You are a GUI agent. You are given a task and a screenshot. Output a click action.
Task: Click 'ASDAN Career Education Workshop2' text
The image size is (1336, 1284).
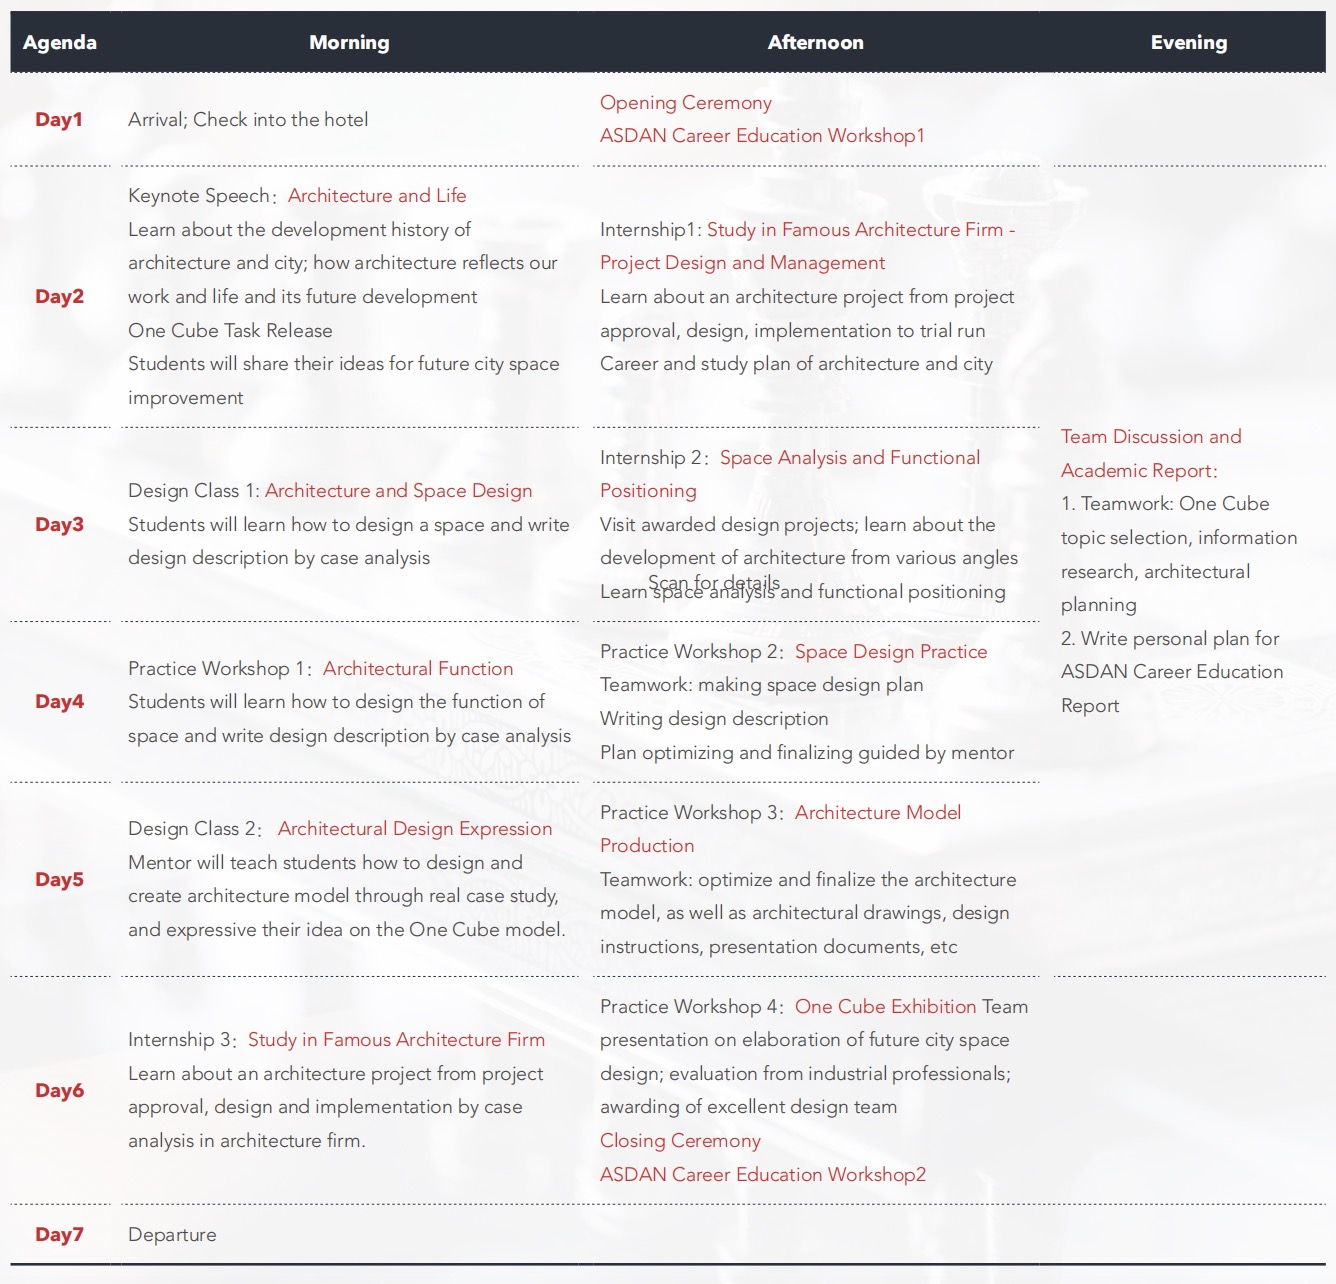pyautogui.click(x=763, y=1175)
